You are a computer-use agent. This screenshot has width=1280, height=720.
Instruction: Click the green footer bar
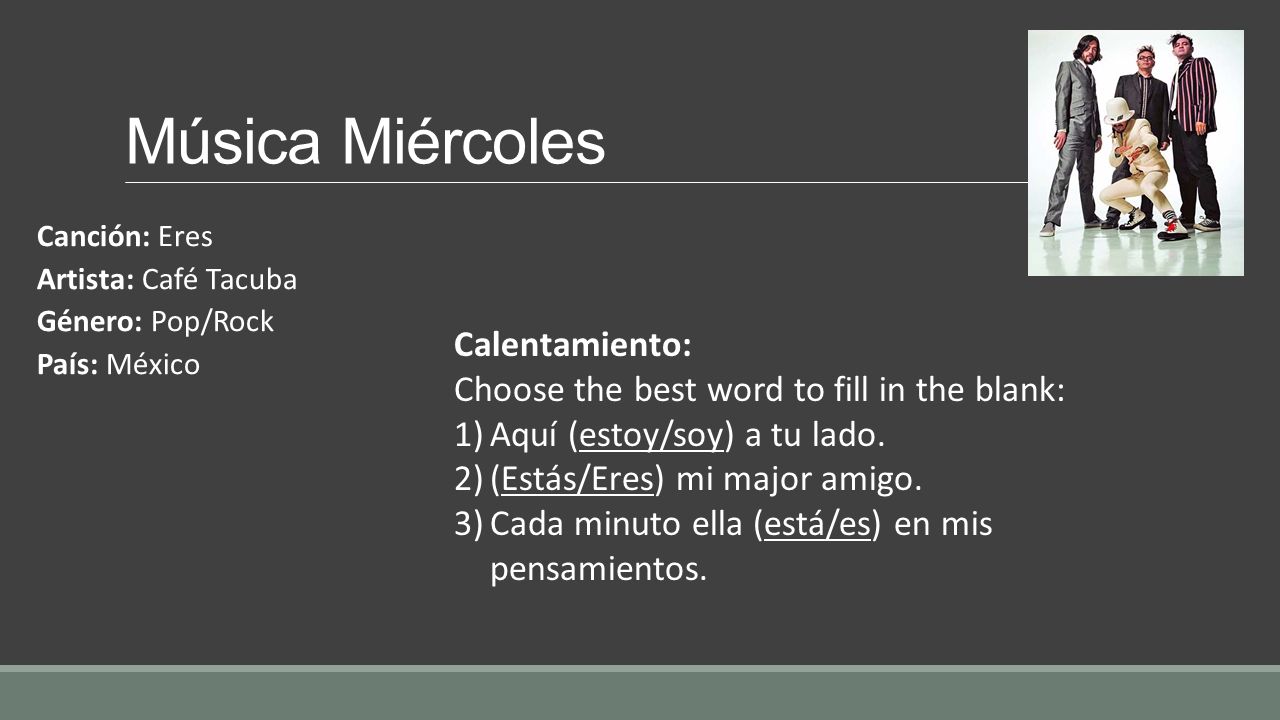coord(640,693)
